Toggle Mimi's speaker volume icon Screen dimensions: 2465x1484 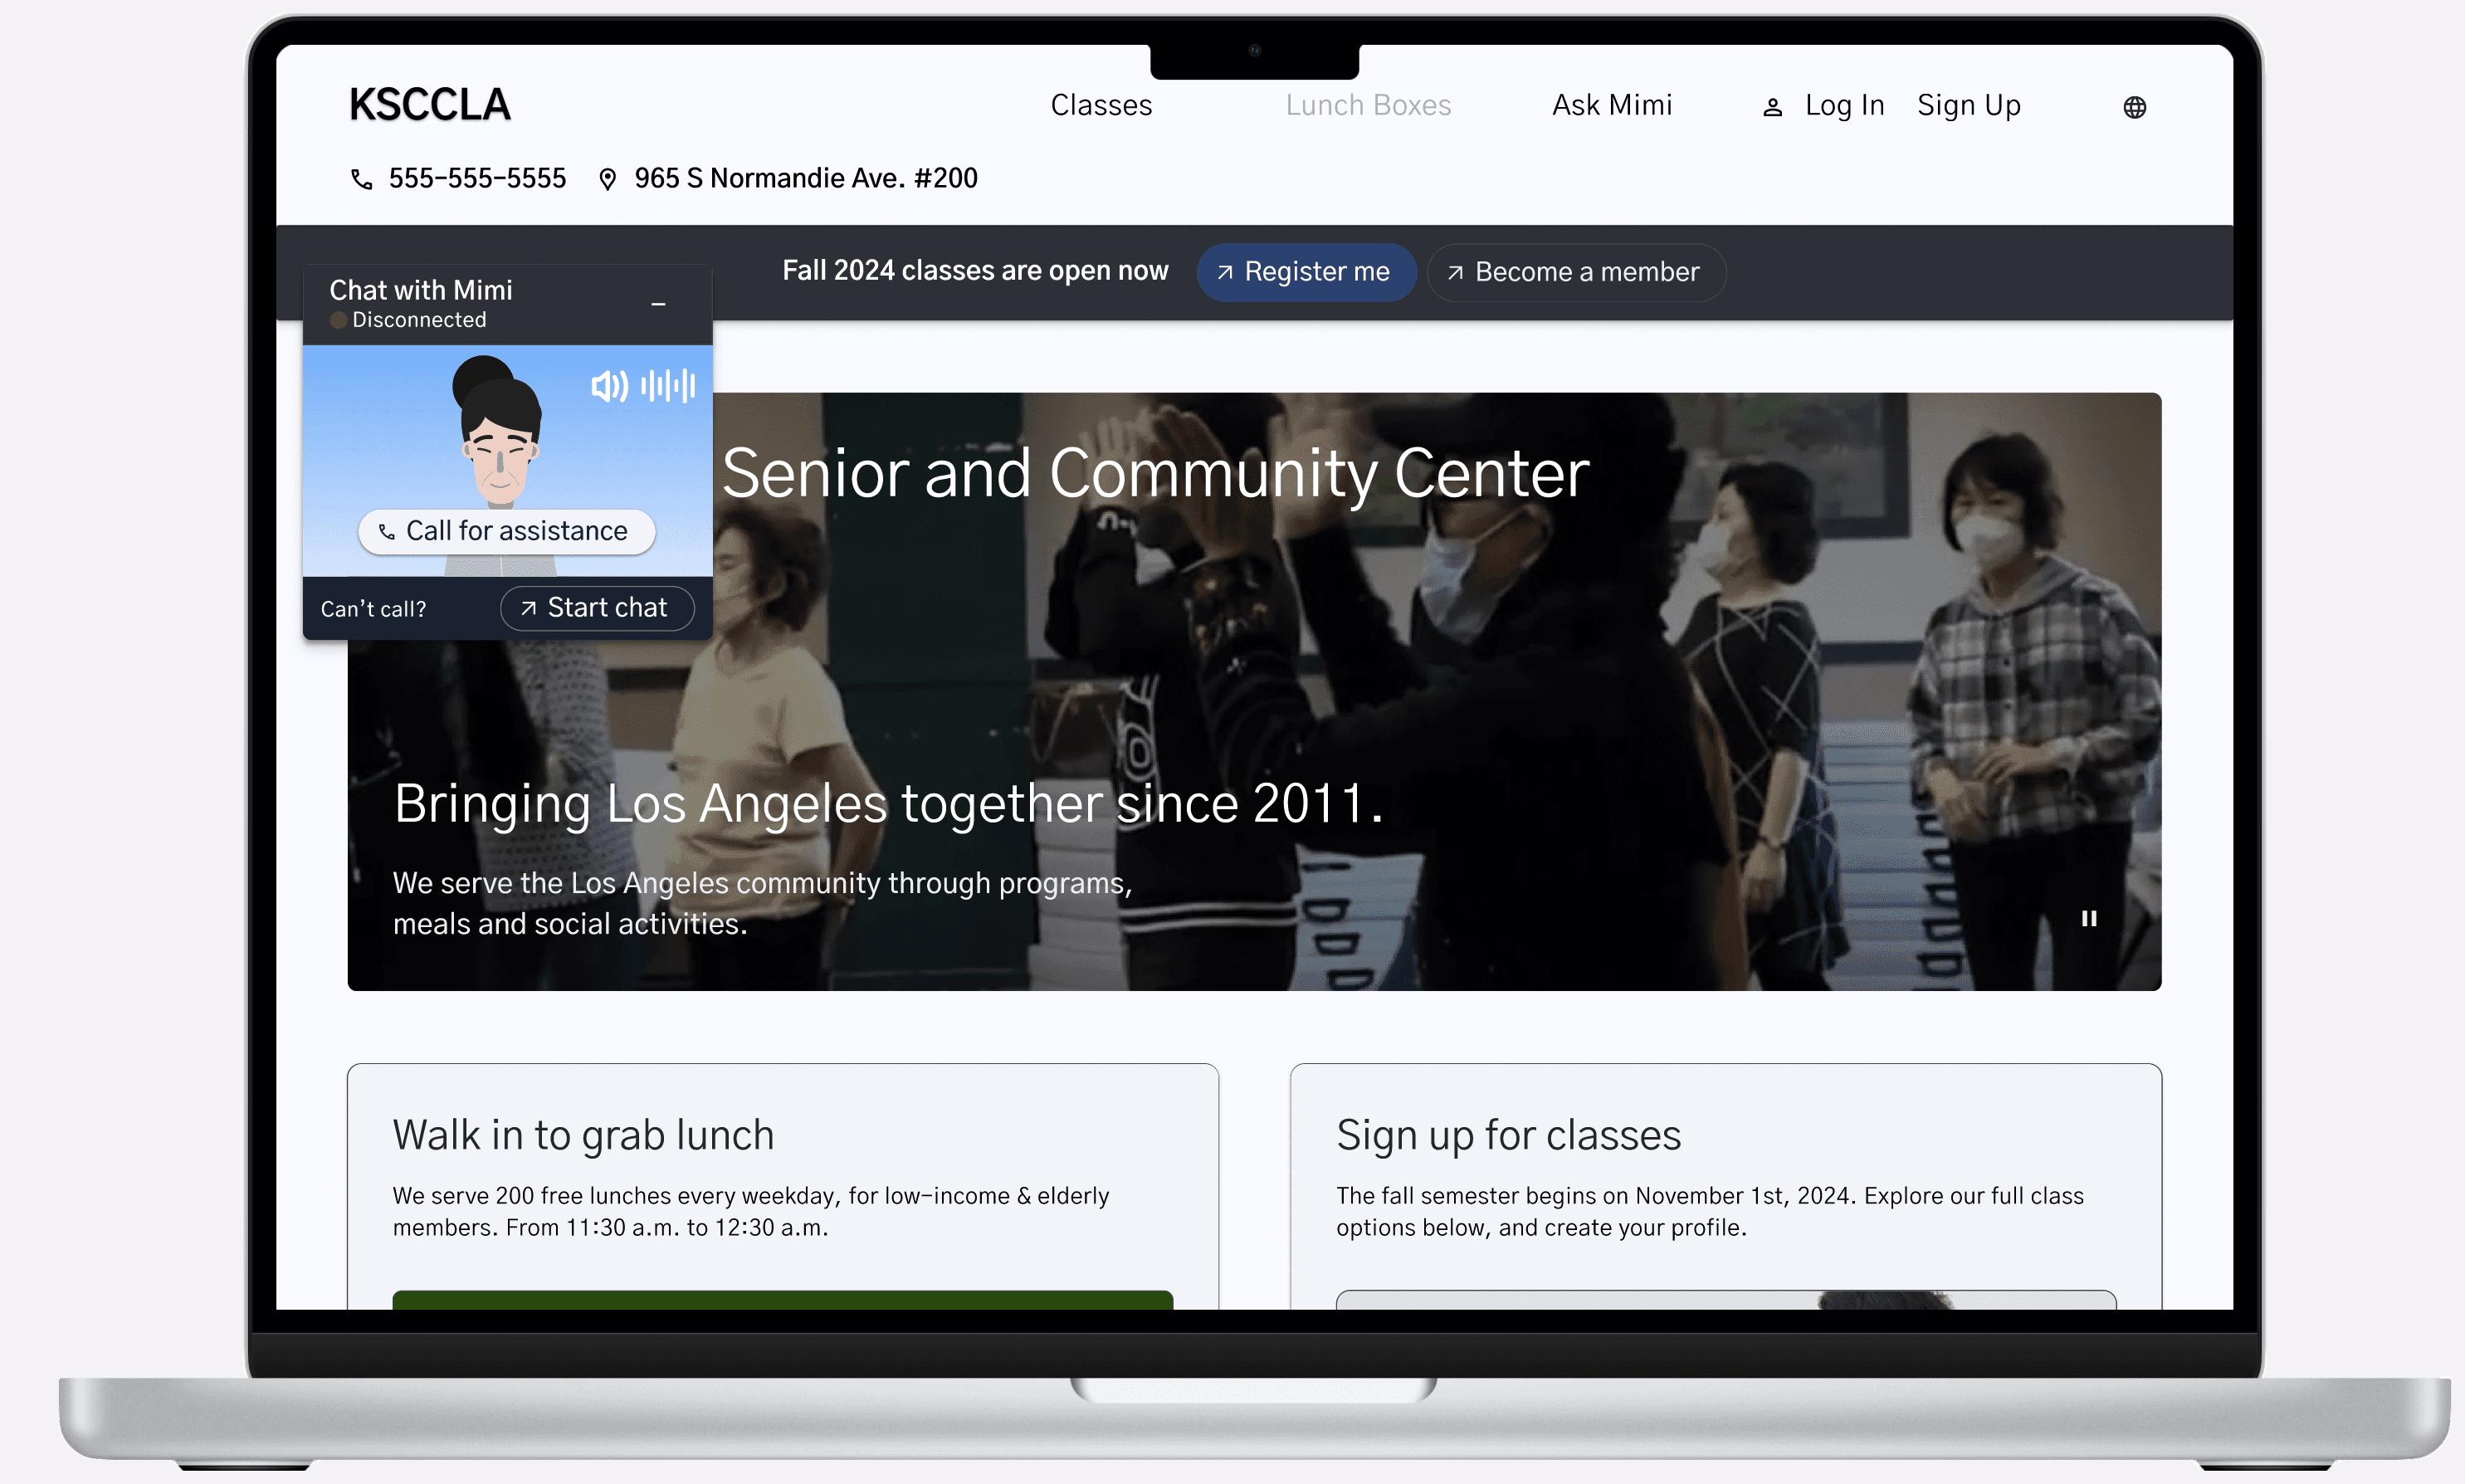[x=609, y=385]
